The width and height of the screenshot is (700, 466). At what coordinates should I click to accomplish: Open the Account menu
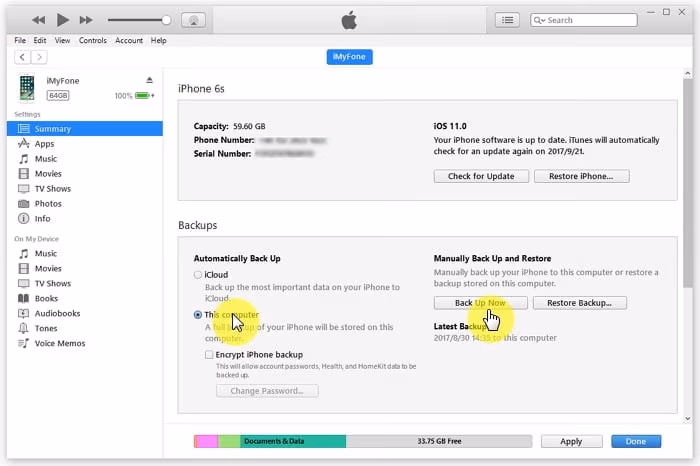click(x=129, y=40)
